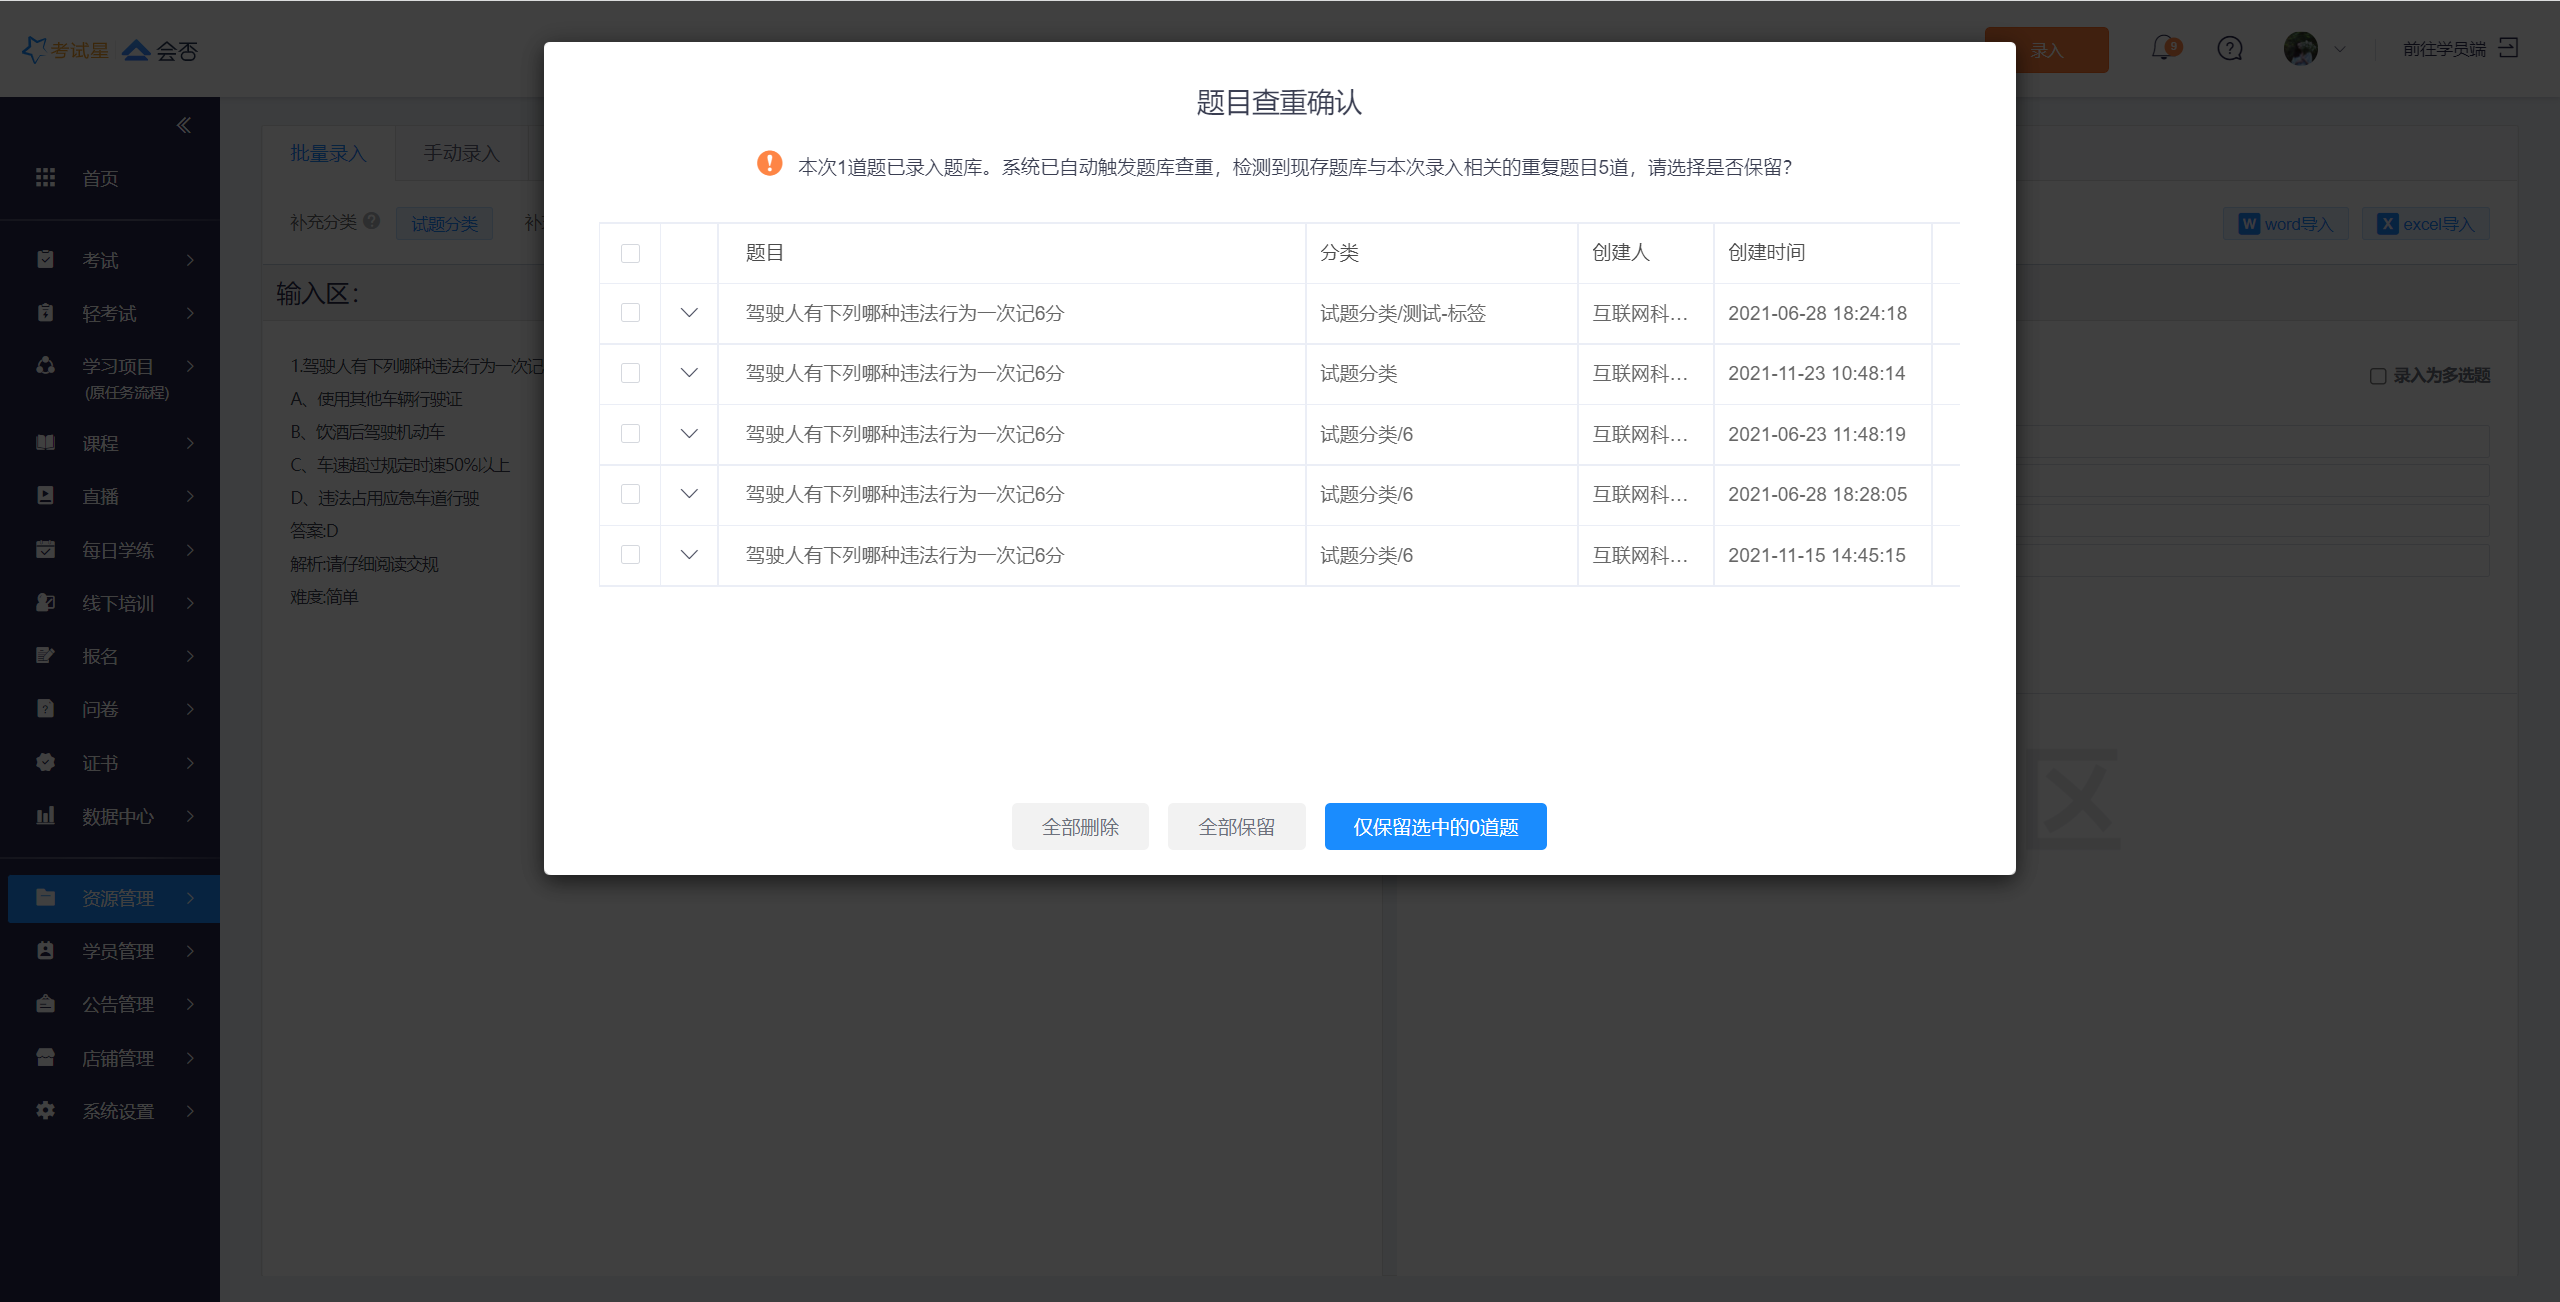Click the 系统设置 gear icon
2560x1302 pixels.
[x=45, y=1110]
